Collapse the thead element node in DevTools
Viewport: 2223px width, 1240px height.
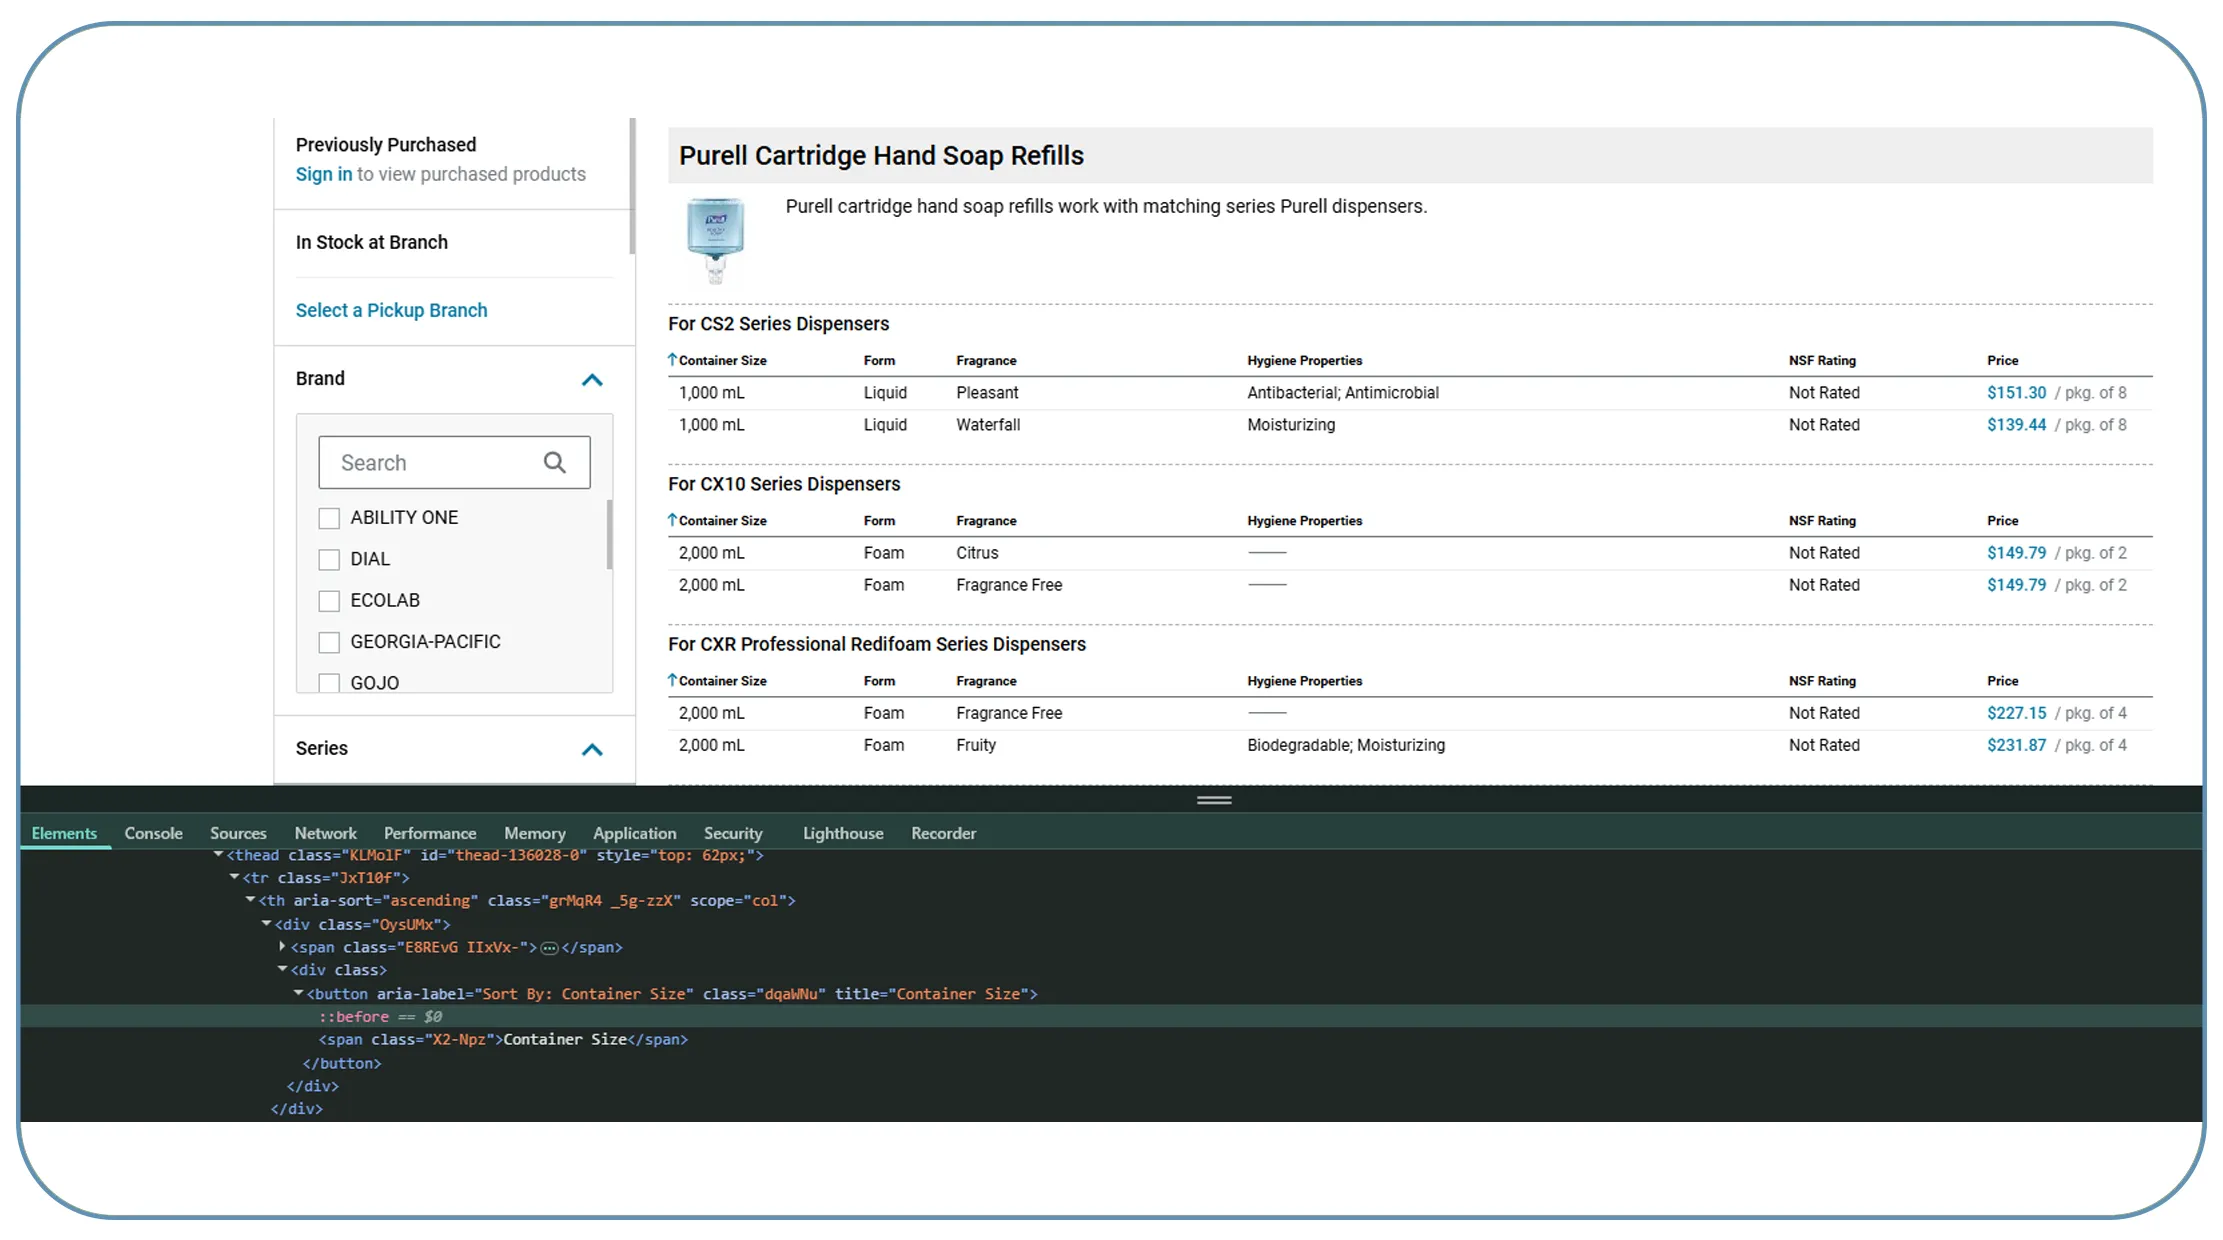pos(218,855)
